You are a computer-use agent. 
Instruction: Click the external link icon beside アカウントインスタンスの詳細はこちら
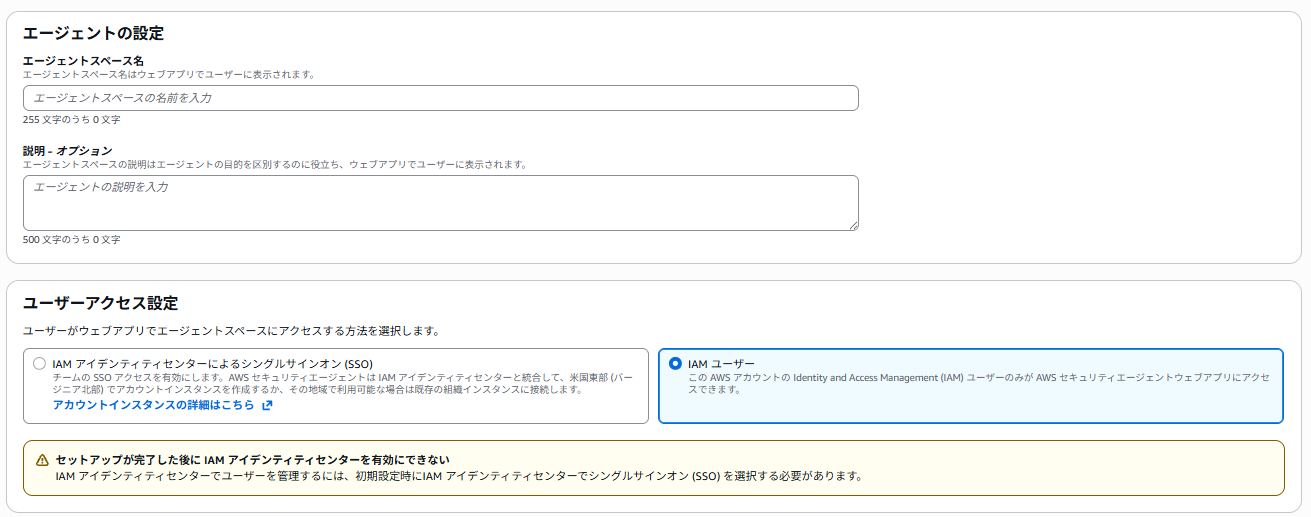pos(267,406)
